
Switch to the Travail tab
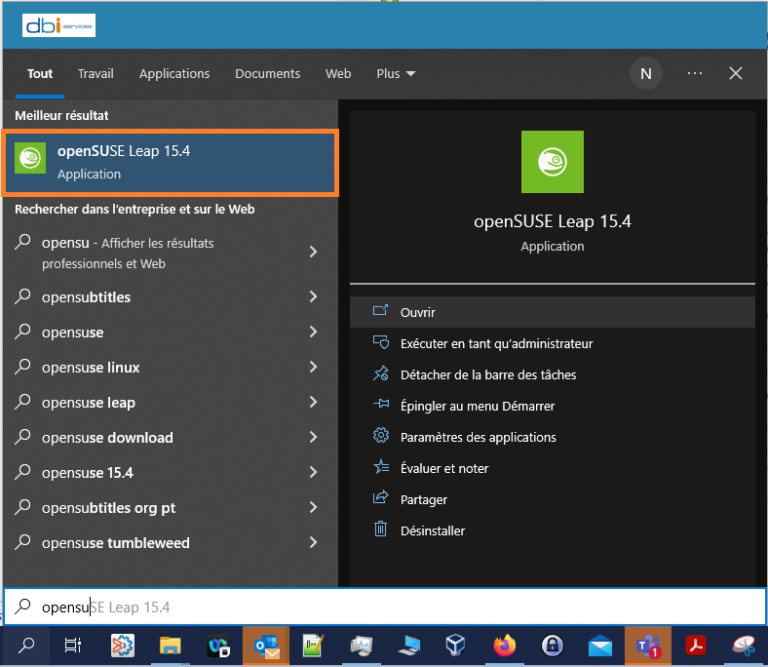tap(96, 73)
